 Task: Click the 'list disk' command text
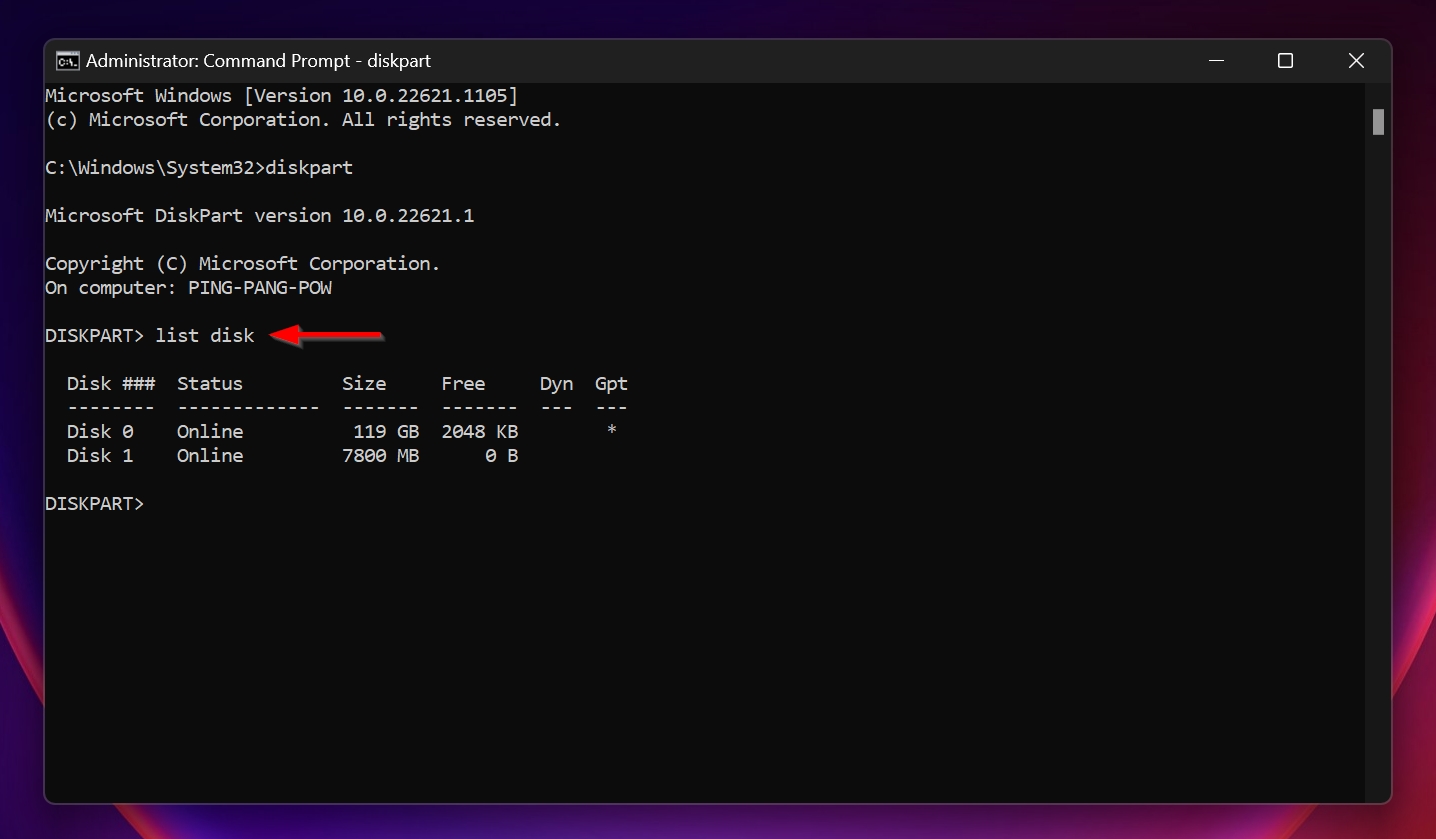205,336
